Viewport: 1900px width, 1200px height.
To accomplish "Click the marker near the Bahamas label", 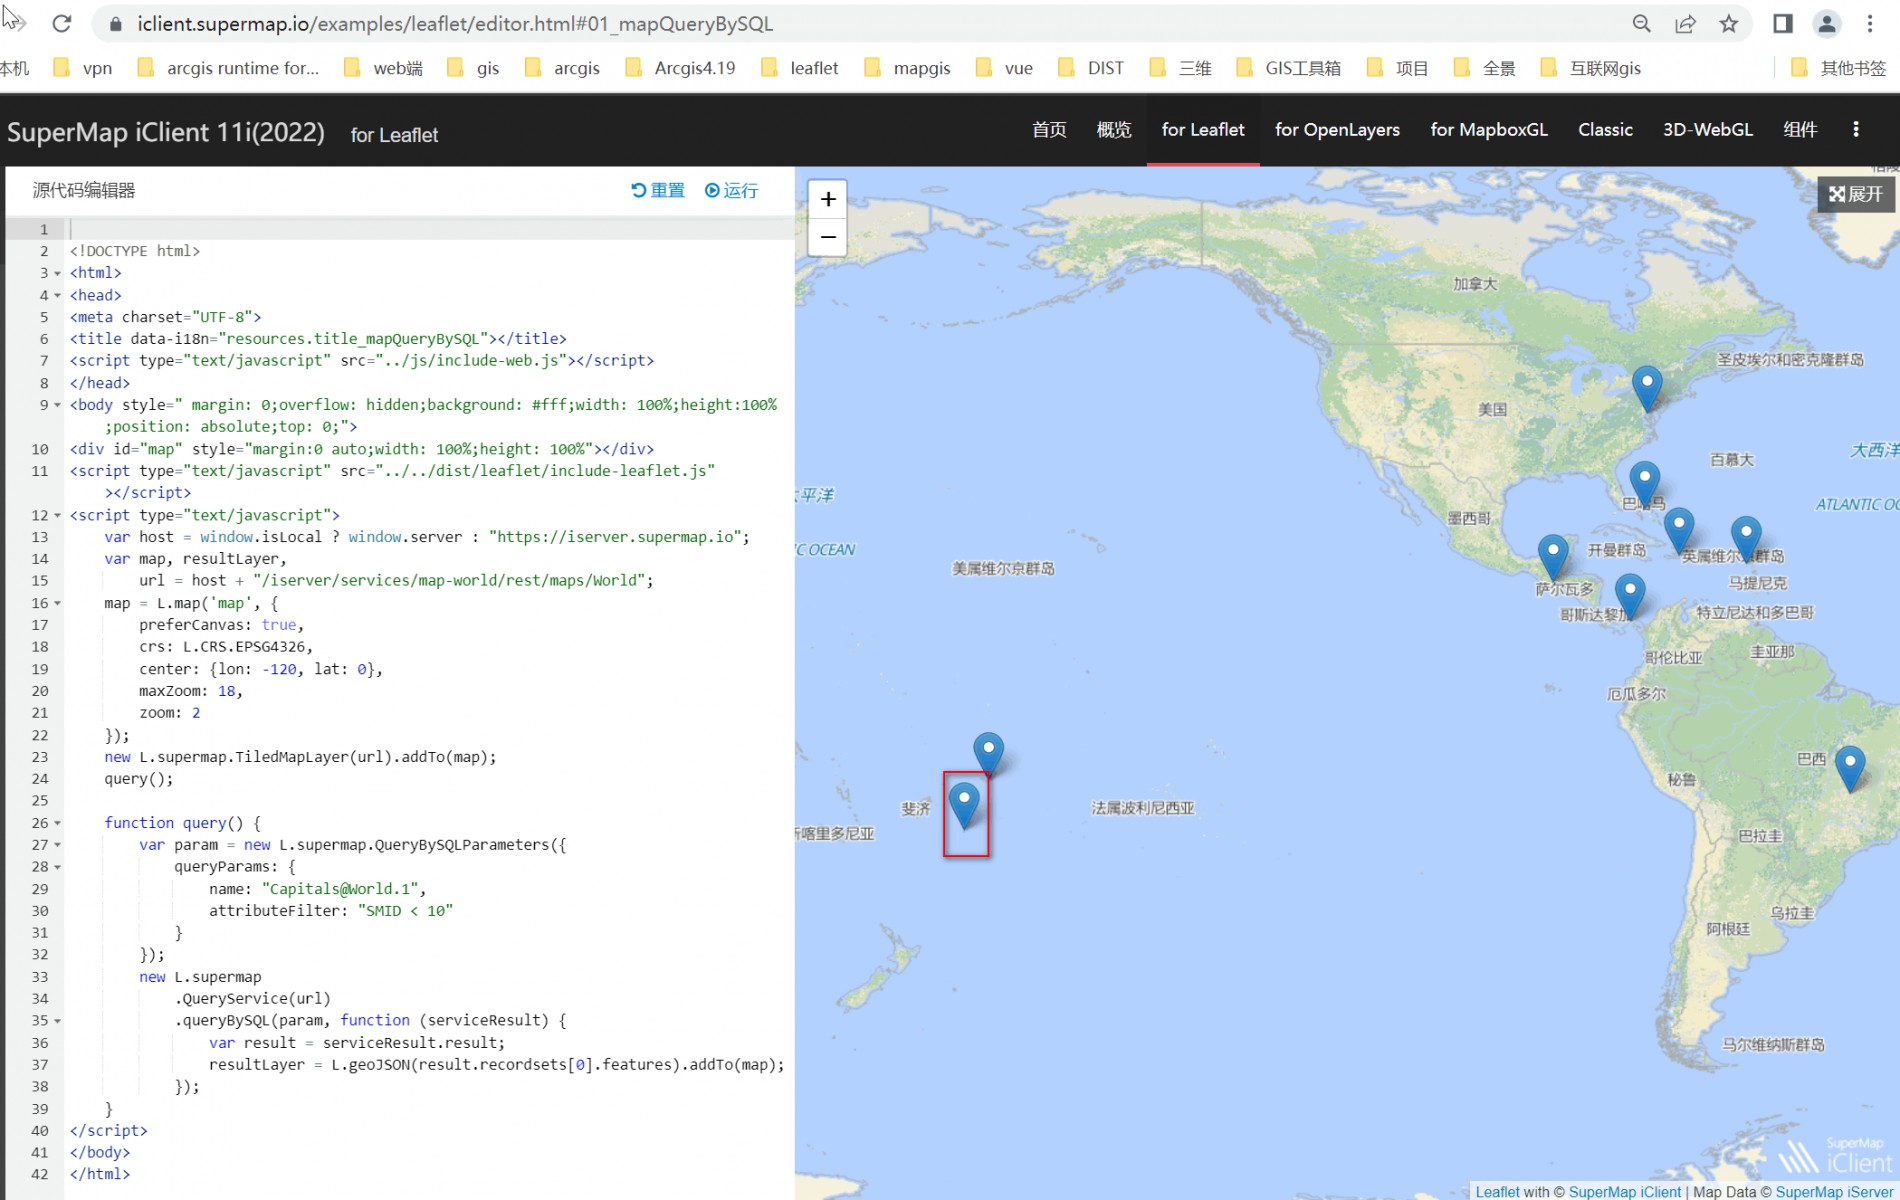I will 1645,485.
